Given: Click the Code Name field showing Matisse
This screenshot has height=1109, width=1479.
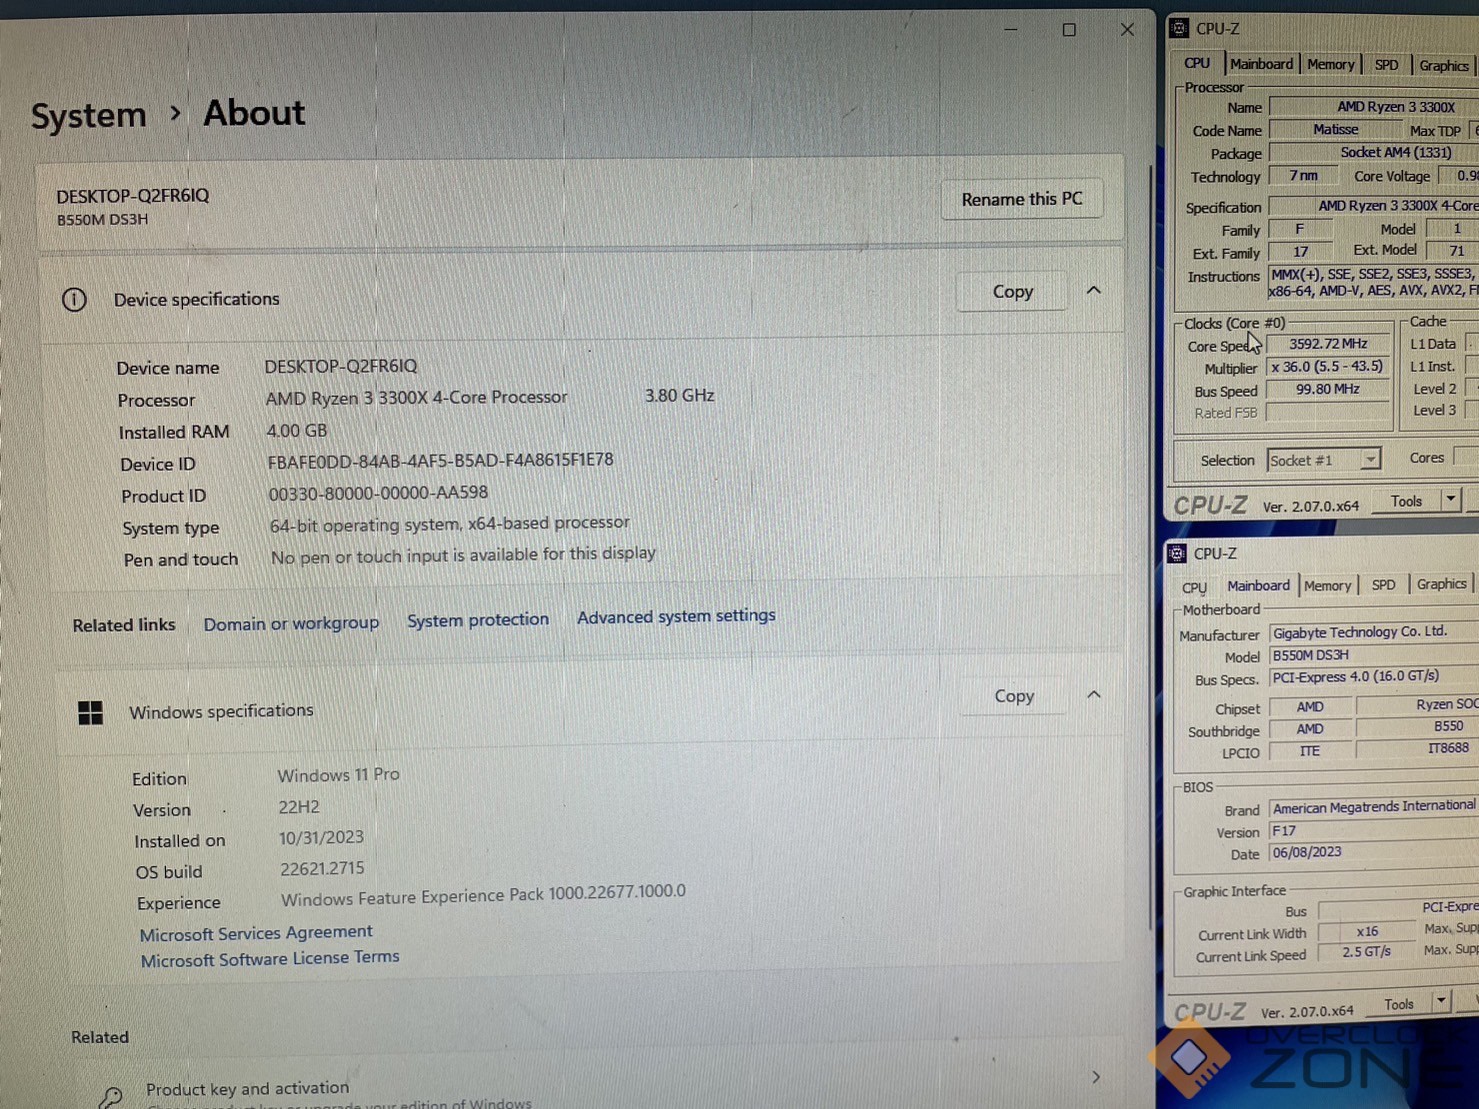Looking at the screenshot, I should pos(1335,130).
